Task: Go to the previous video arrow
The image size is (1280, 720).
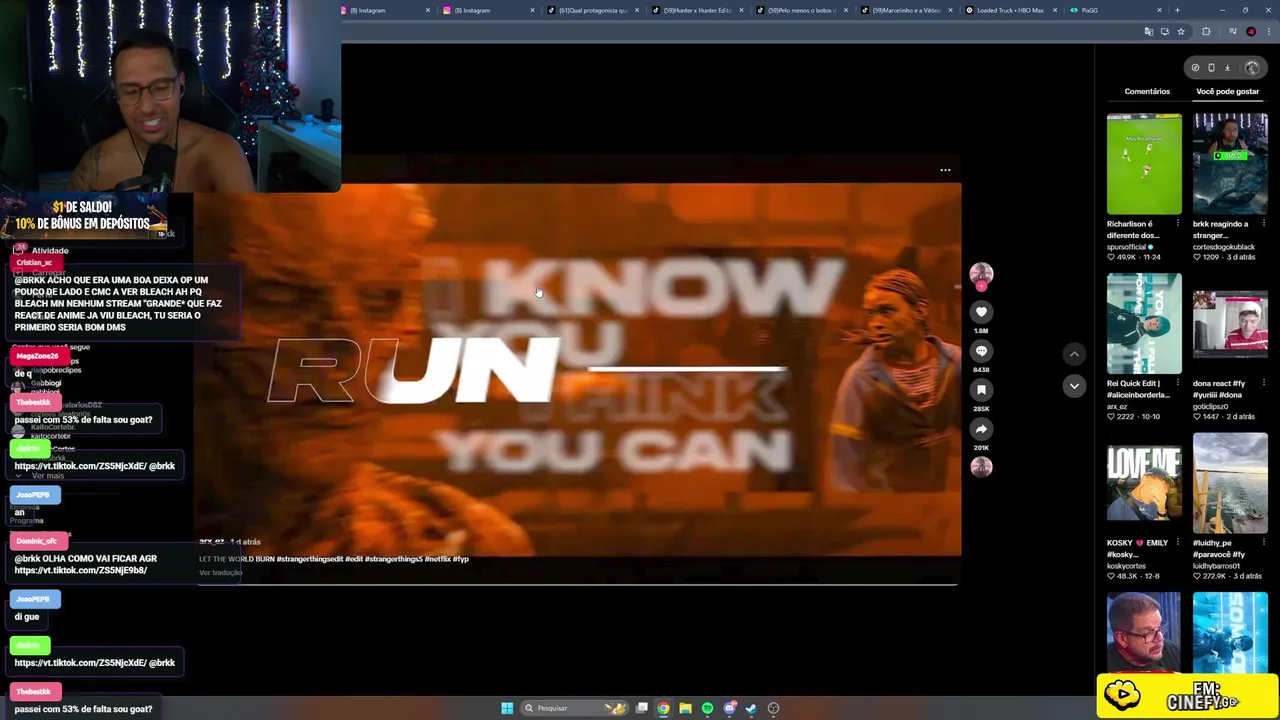Action: pos(1074,354)
